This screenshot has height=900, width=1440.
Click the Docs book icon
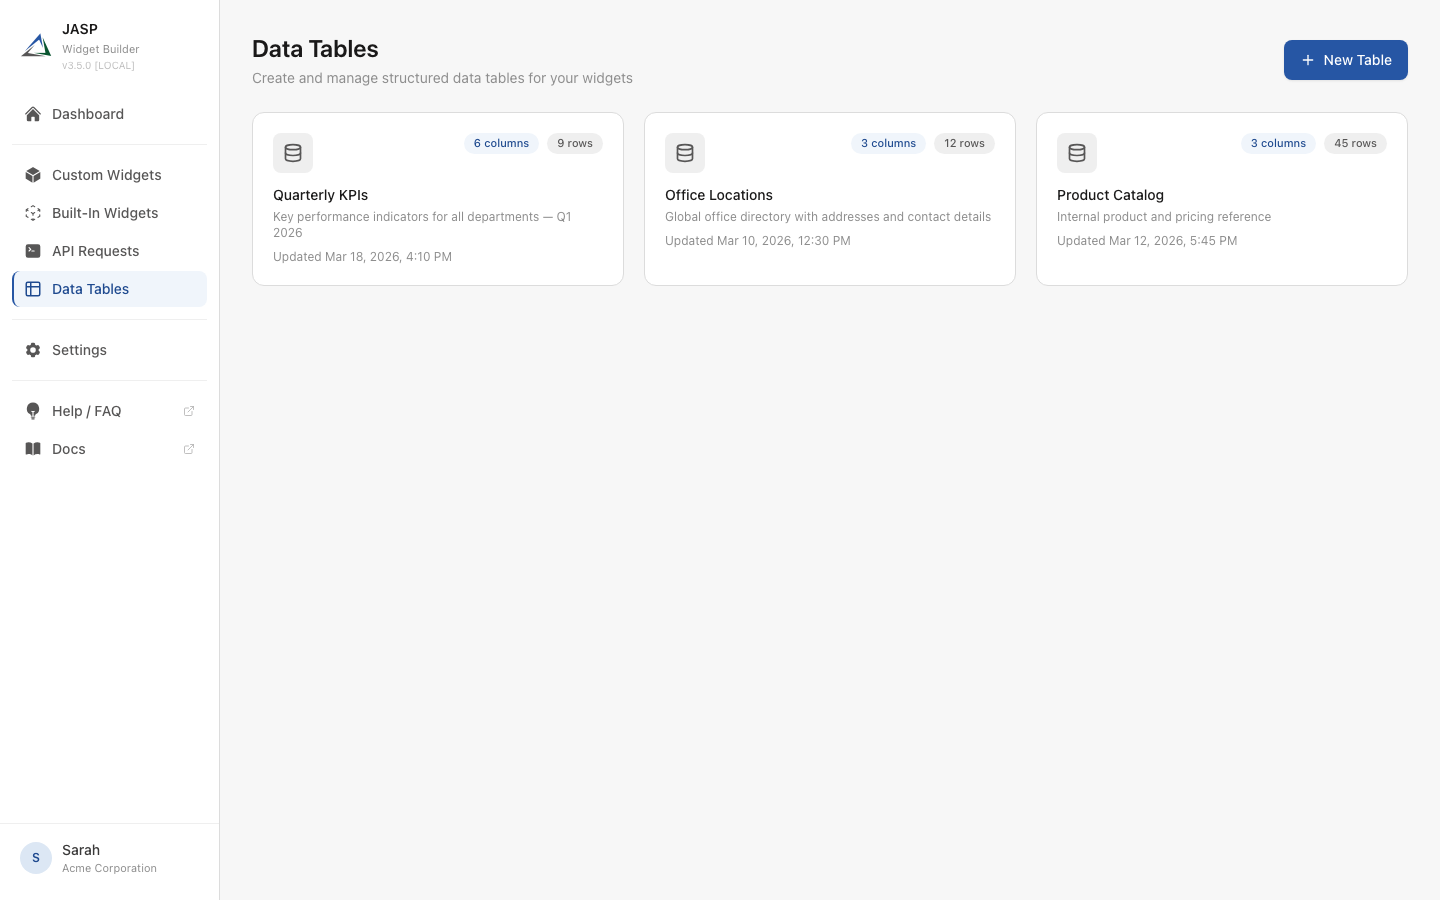pos(33,449)
